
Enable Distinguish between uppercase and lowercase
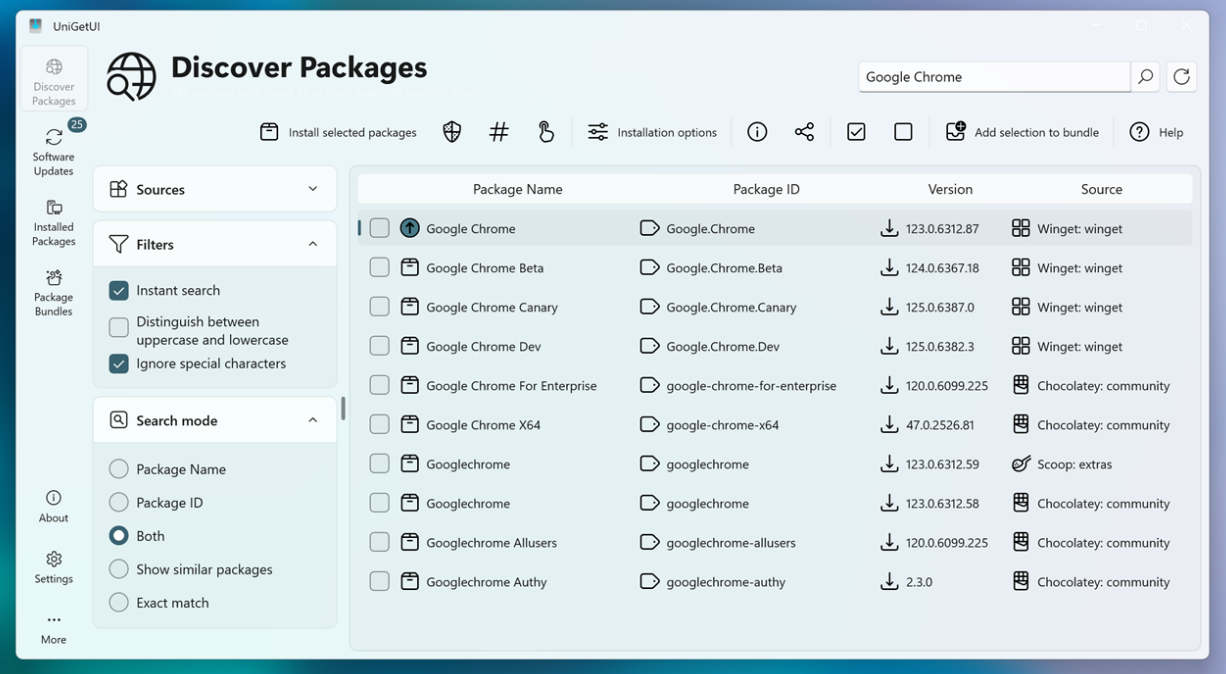118,327
